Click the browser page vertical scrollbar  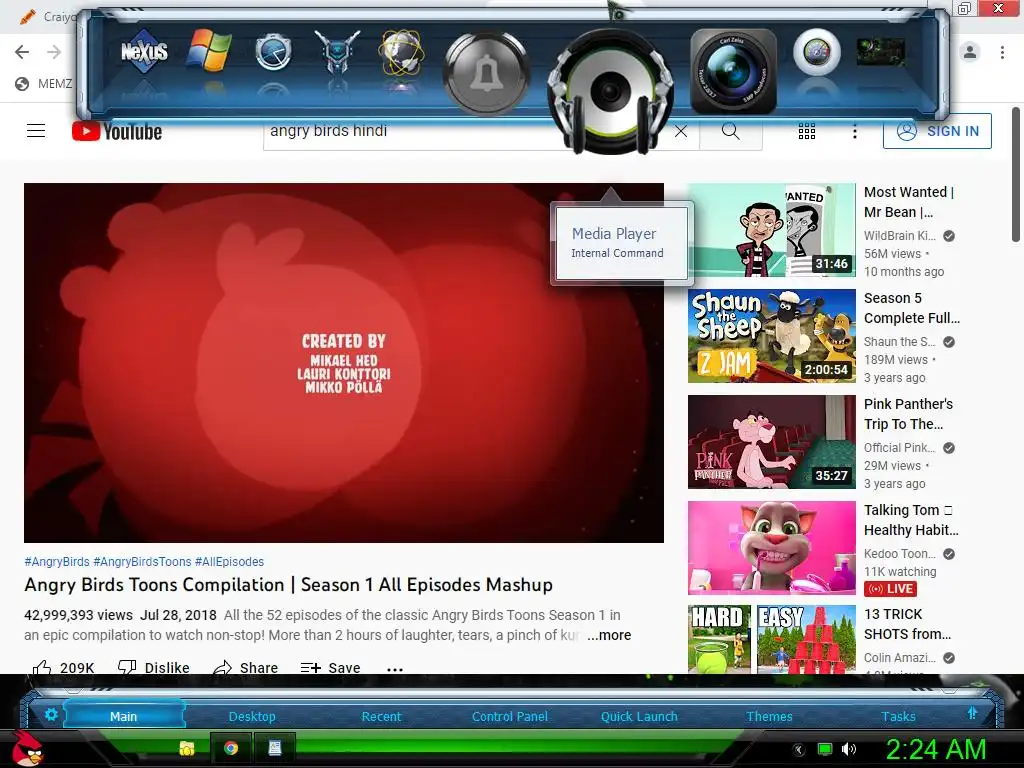[1016, 175]
